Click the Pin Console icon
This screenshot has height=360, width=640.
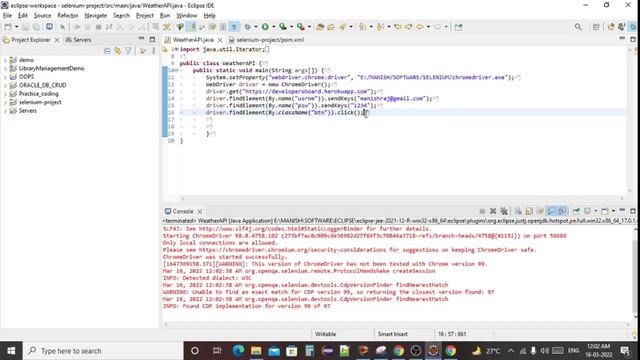pos(576,211)
